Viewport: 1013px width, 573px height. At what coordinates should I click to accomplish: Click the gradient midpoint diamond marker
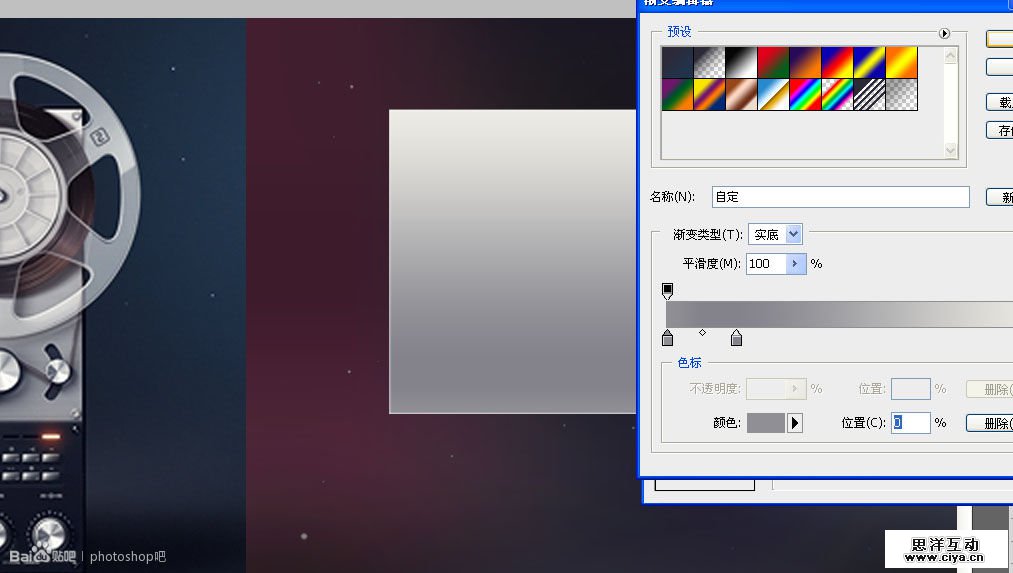[702, 332]
